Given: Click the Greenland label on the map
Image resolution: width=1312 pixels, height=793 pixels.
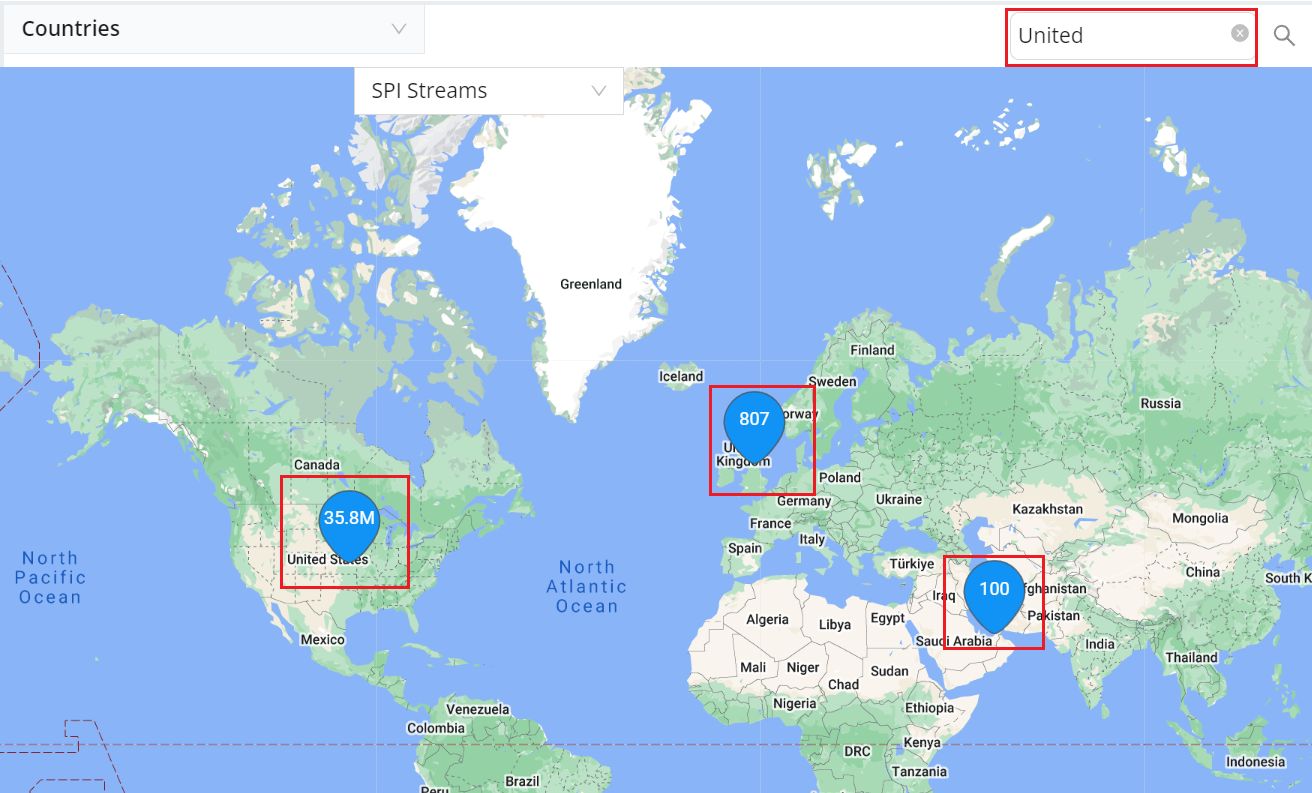Looking at the screenshot, I should [591, 284].
